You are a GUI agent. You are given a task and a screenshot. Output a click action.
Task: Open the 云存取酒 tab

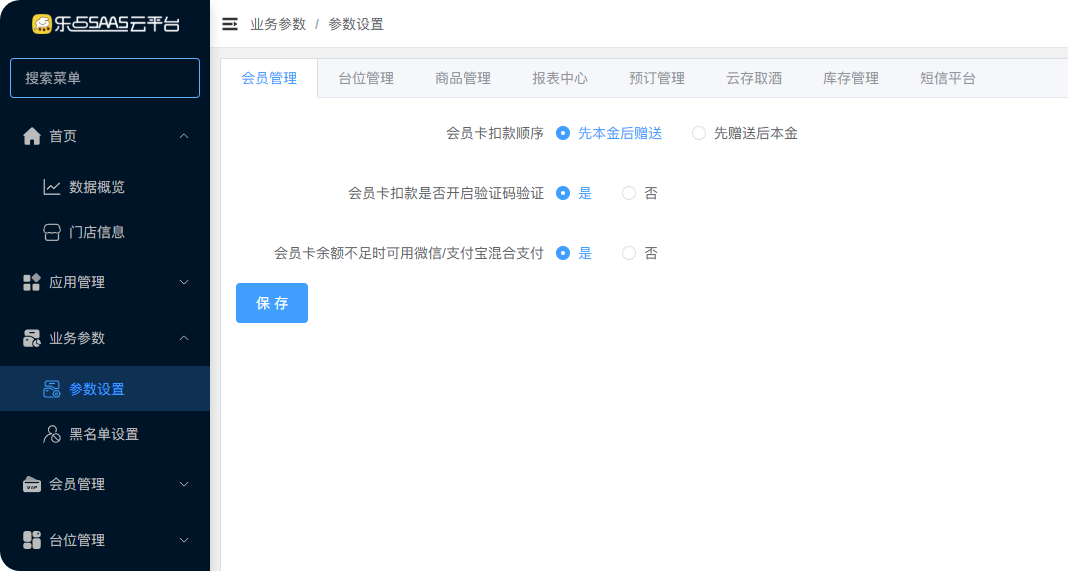(754, 78)
